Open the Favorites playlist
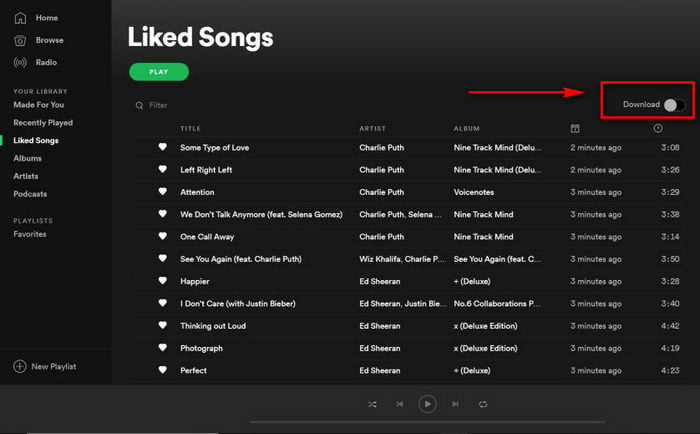 30,234
